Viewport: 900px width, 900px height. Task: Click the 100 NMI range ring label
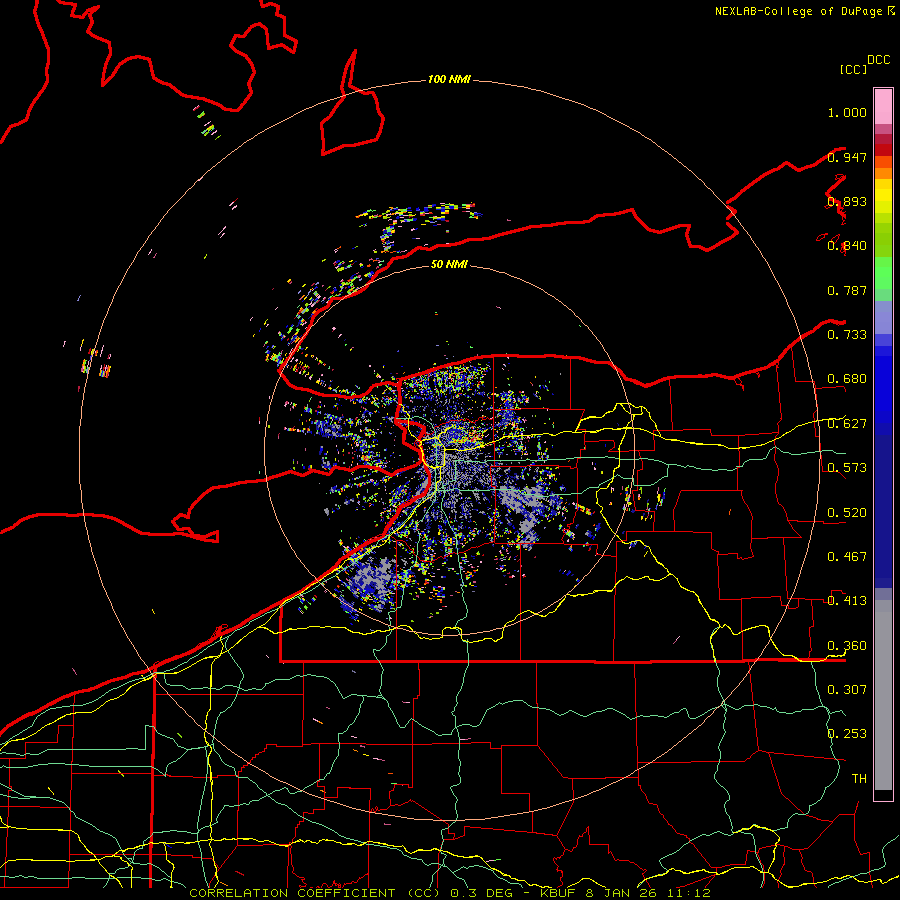[449, 79]
